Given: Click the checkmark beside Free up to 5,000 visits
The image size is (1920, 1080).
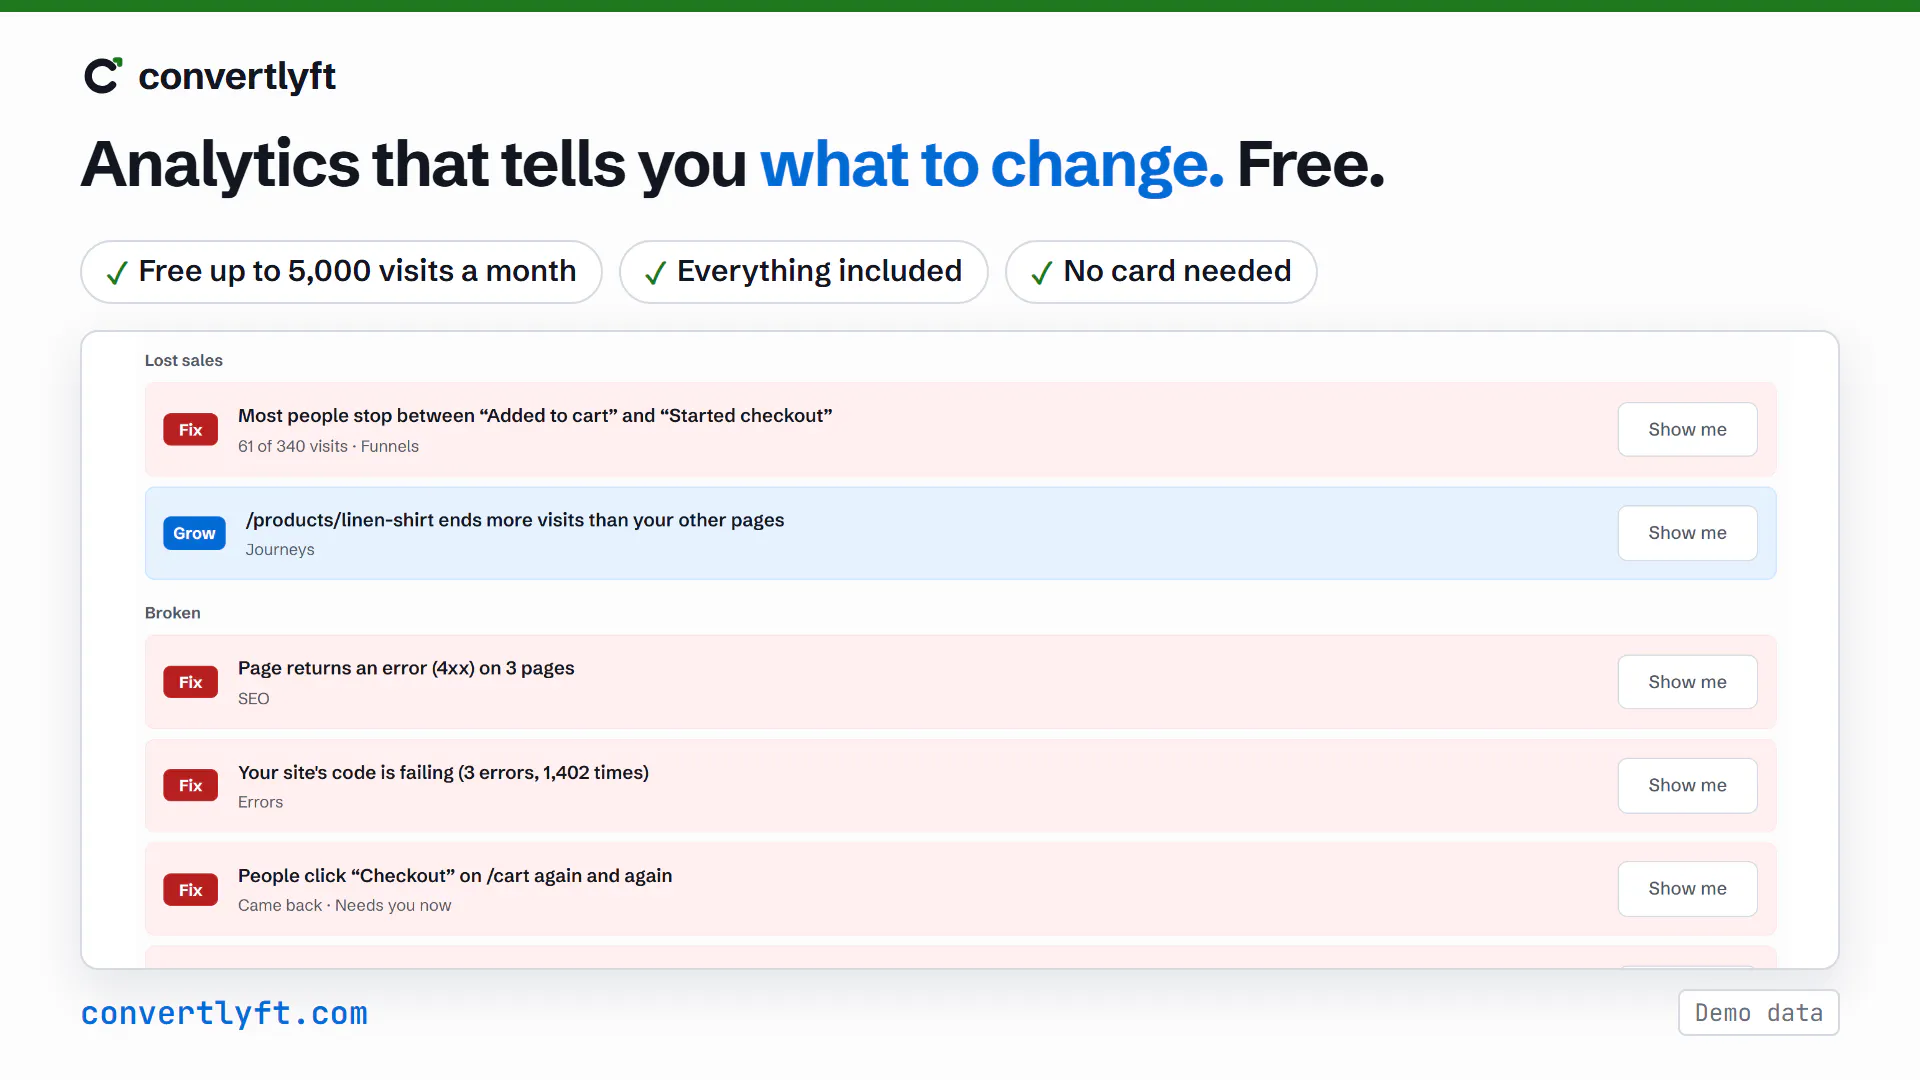Looking at the screenshot, I should pyautogui.click(x=117, y=272).
